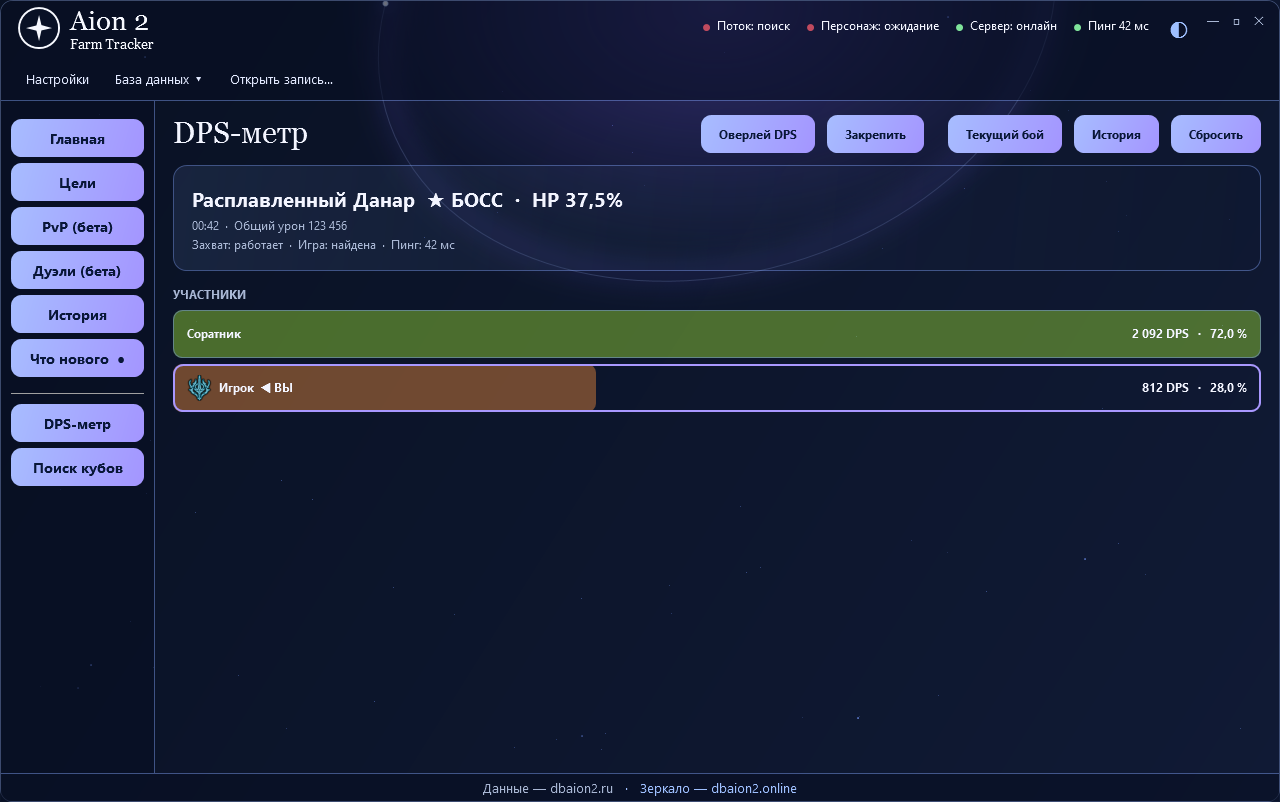Open the Цели section in sidebar

[x=77, y=183]
